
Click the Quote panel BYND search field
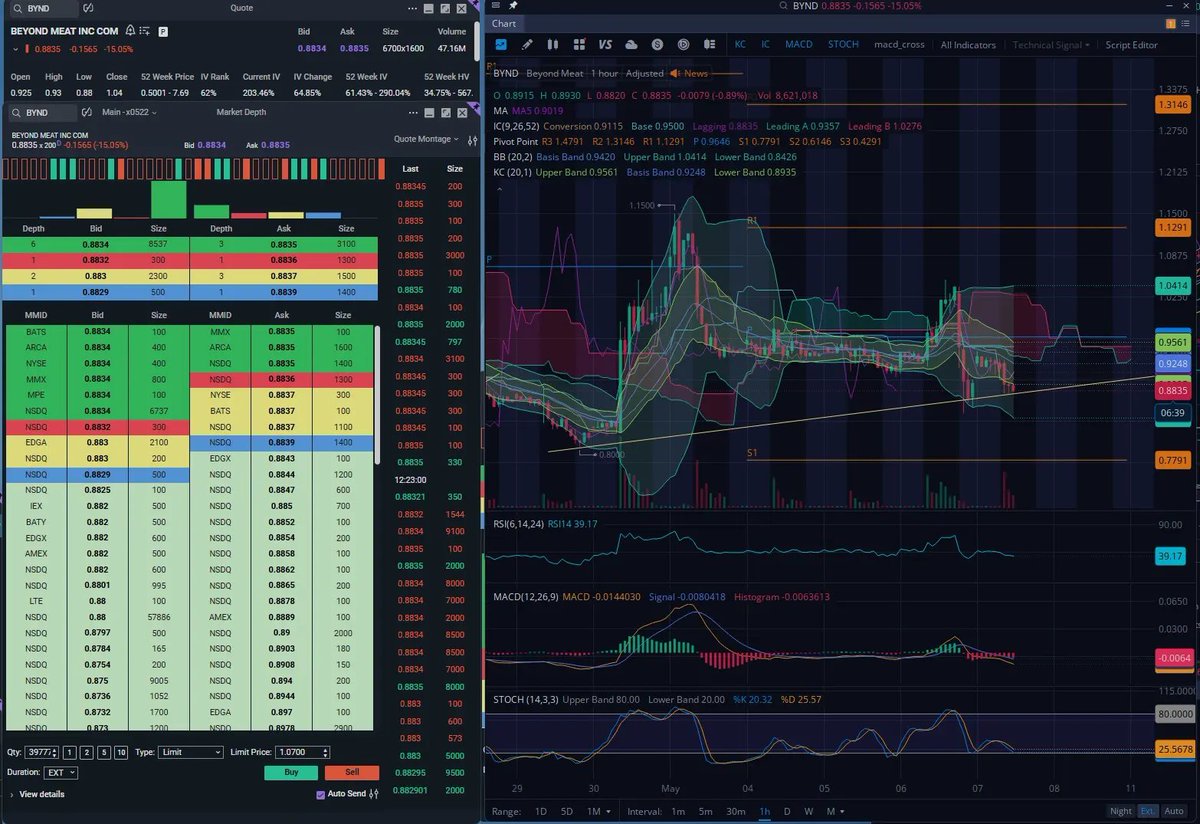[45, 8]
